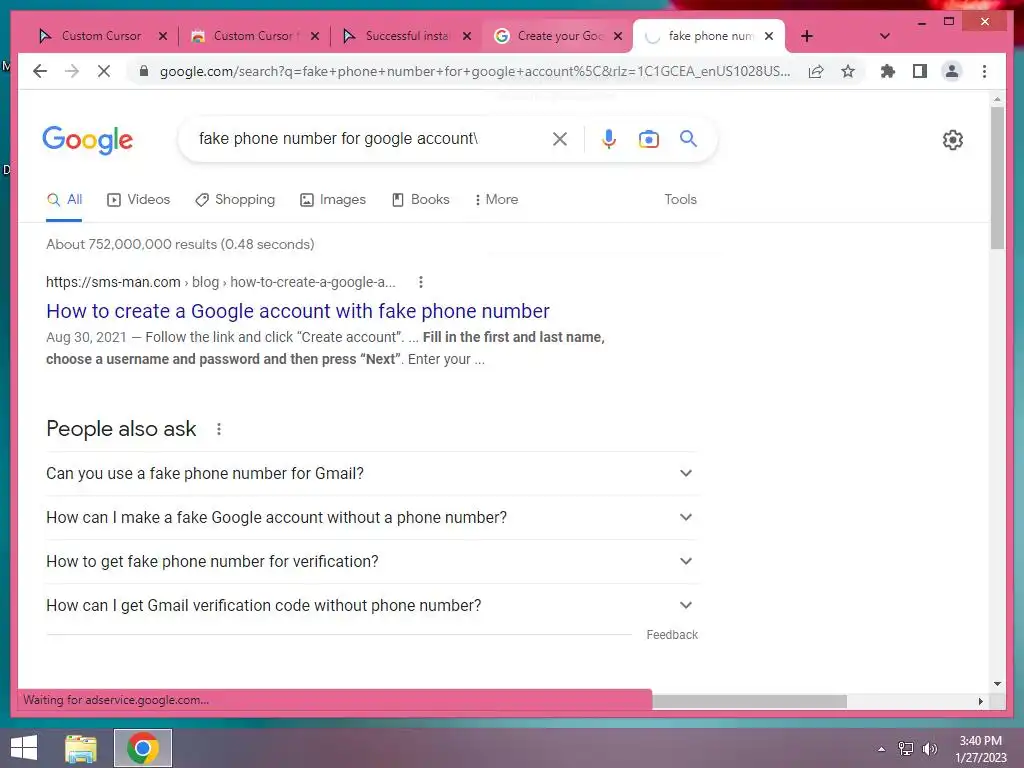Screen dimensions: 1024x768
Task: Click the volume speaker icon in system tray
Action: point(929,749)
